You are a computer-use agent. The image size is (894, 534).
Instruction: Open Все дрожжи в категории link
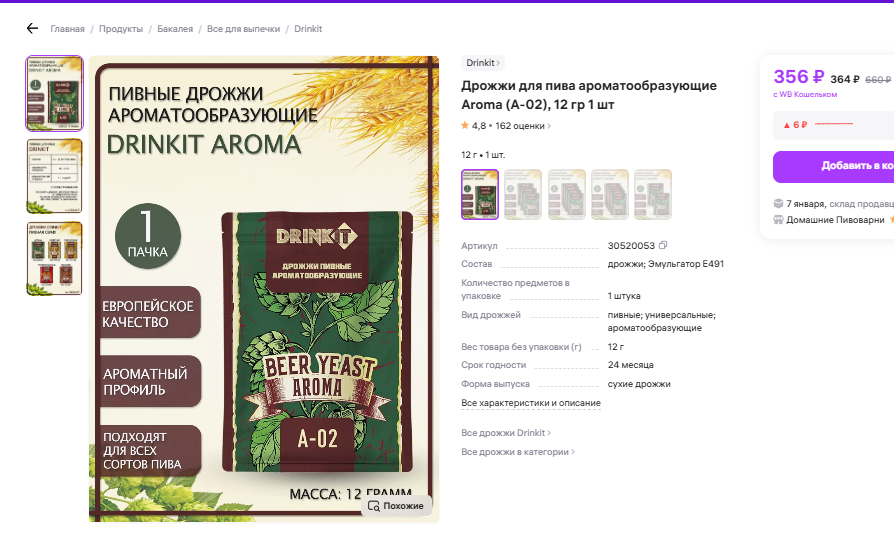click(518, 452)
